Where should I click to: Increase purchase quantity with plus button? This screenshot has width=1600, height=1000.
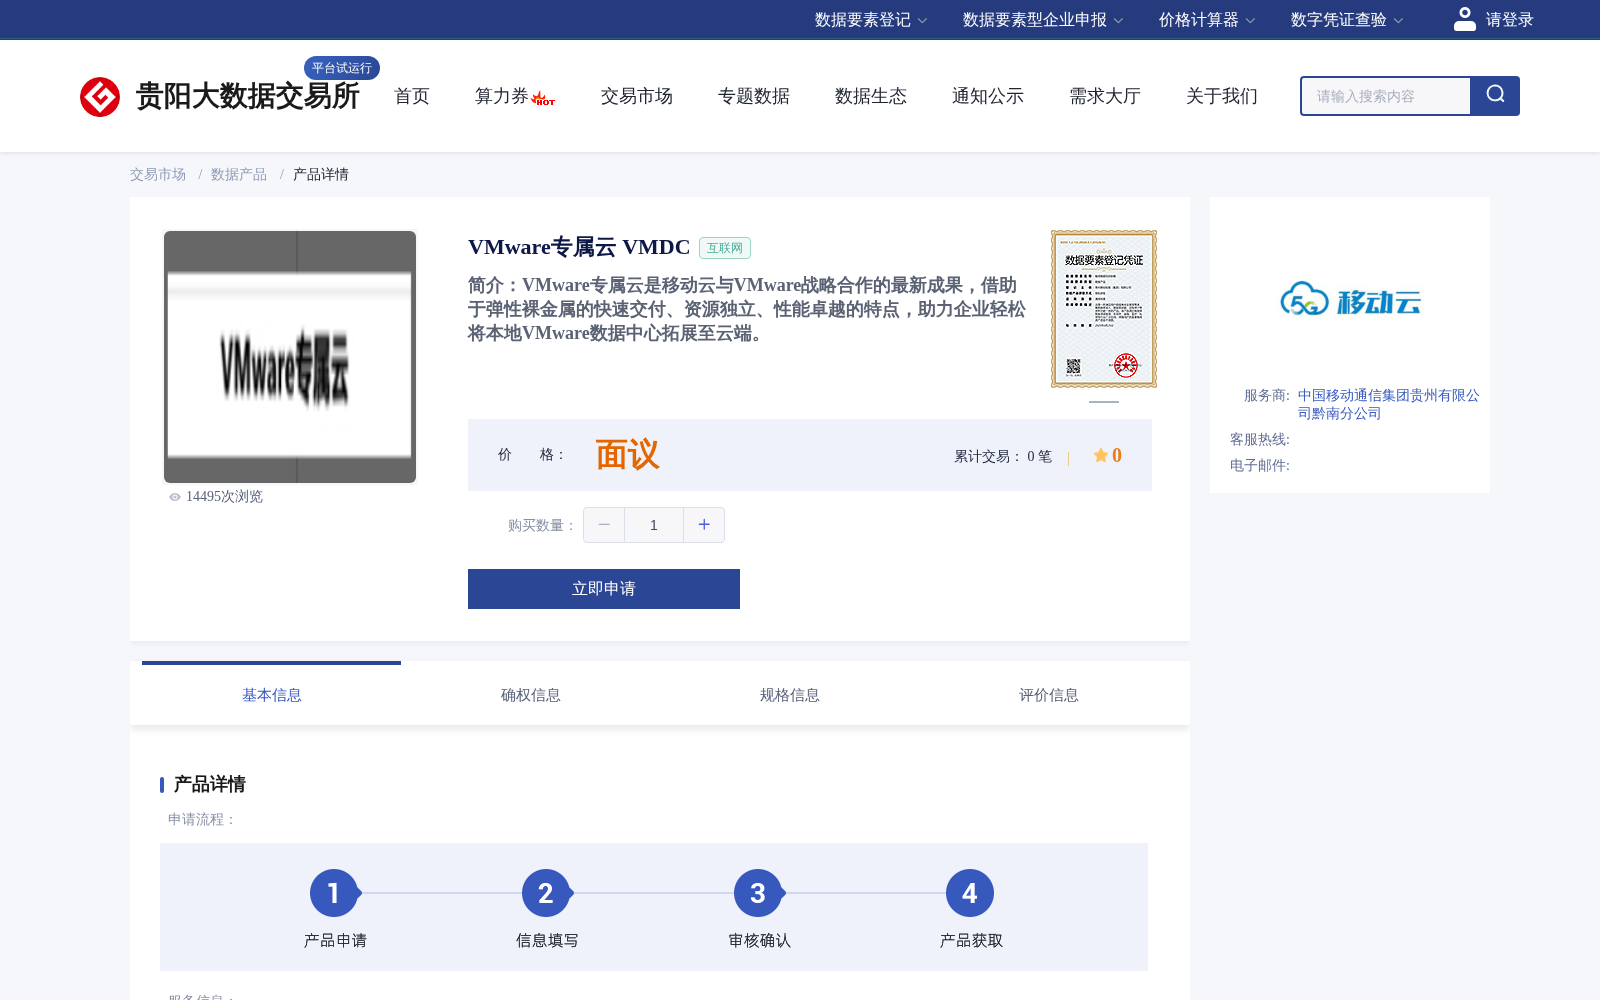[x=704, y=525]
